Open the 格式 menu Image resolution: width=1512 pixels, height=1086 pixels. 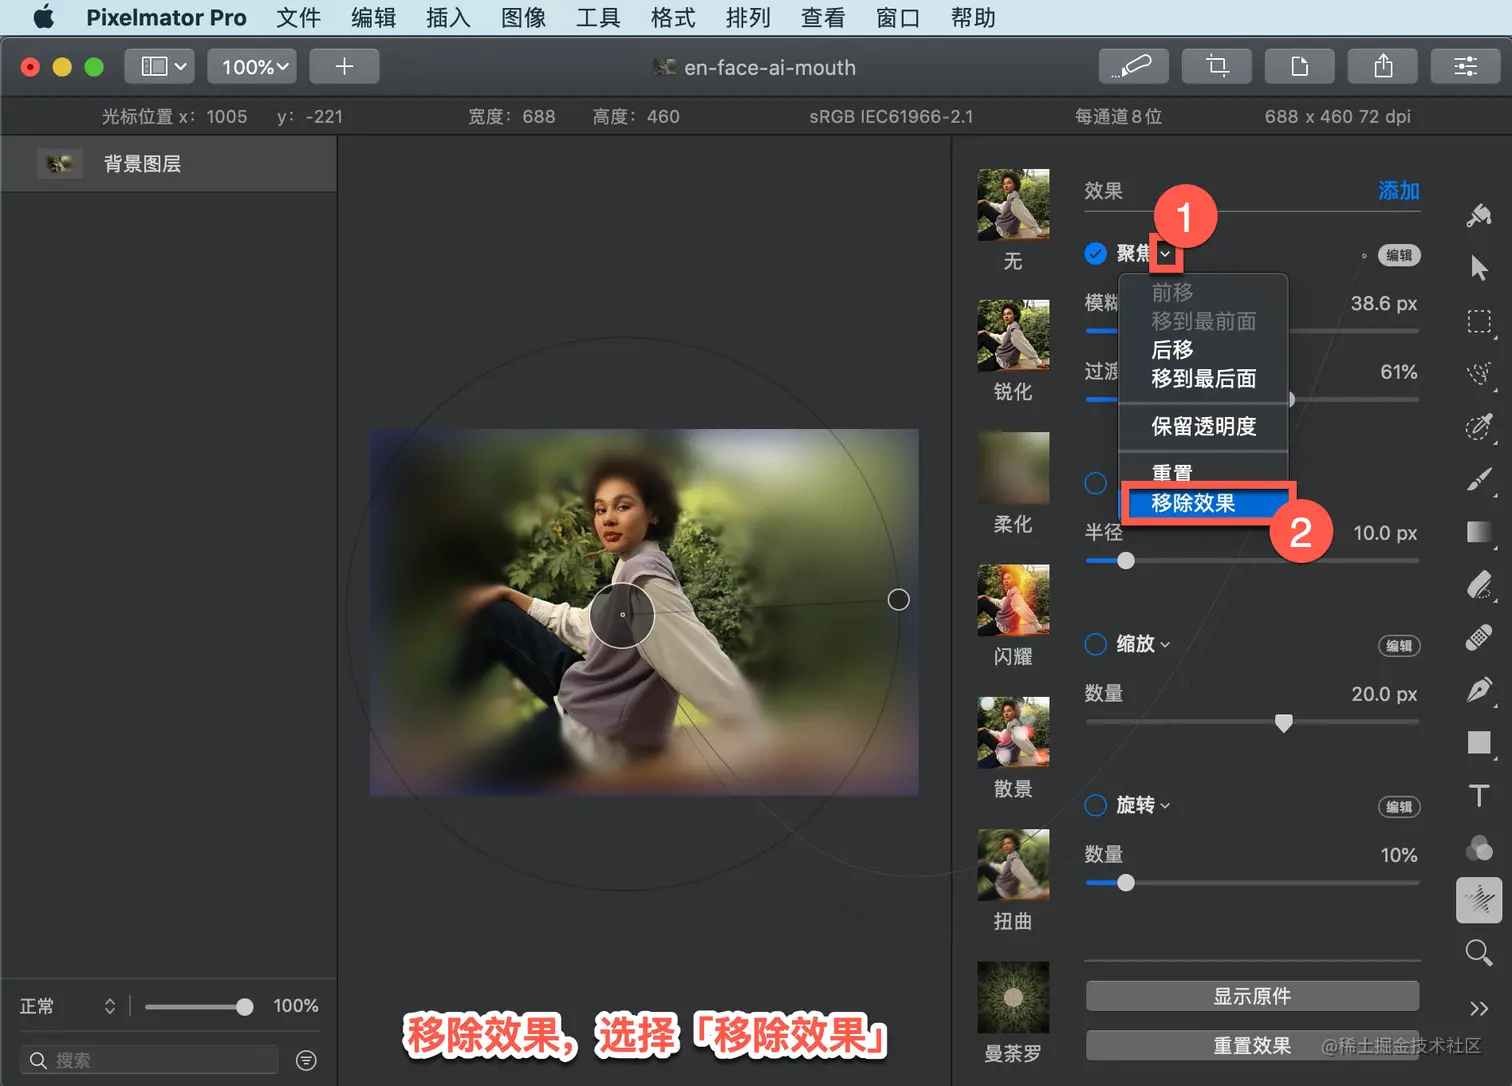673,17
